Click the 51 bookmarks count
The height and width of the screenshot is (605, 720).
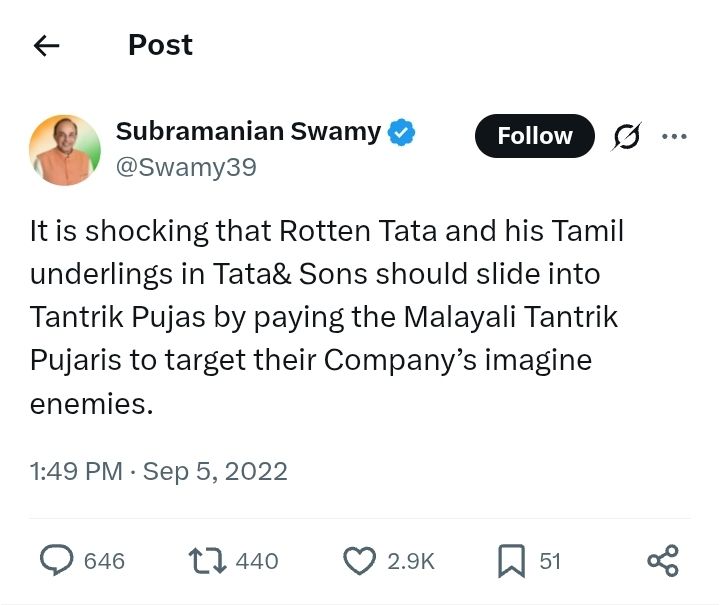click(550, 561)
